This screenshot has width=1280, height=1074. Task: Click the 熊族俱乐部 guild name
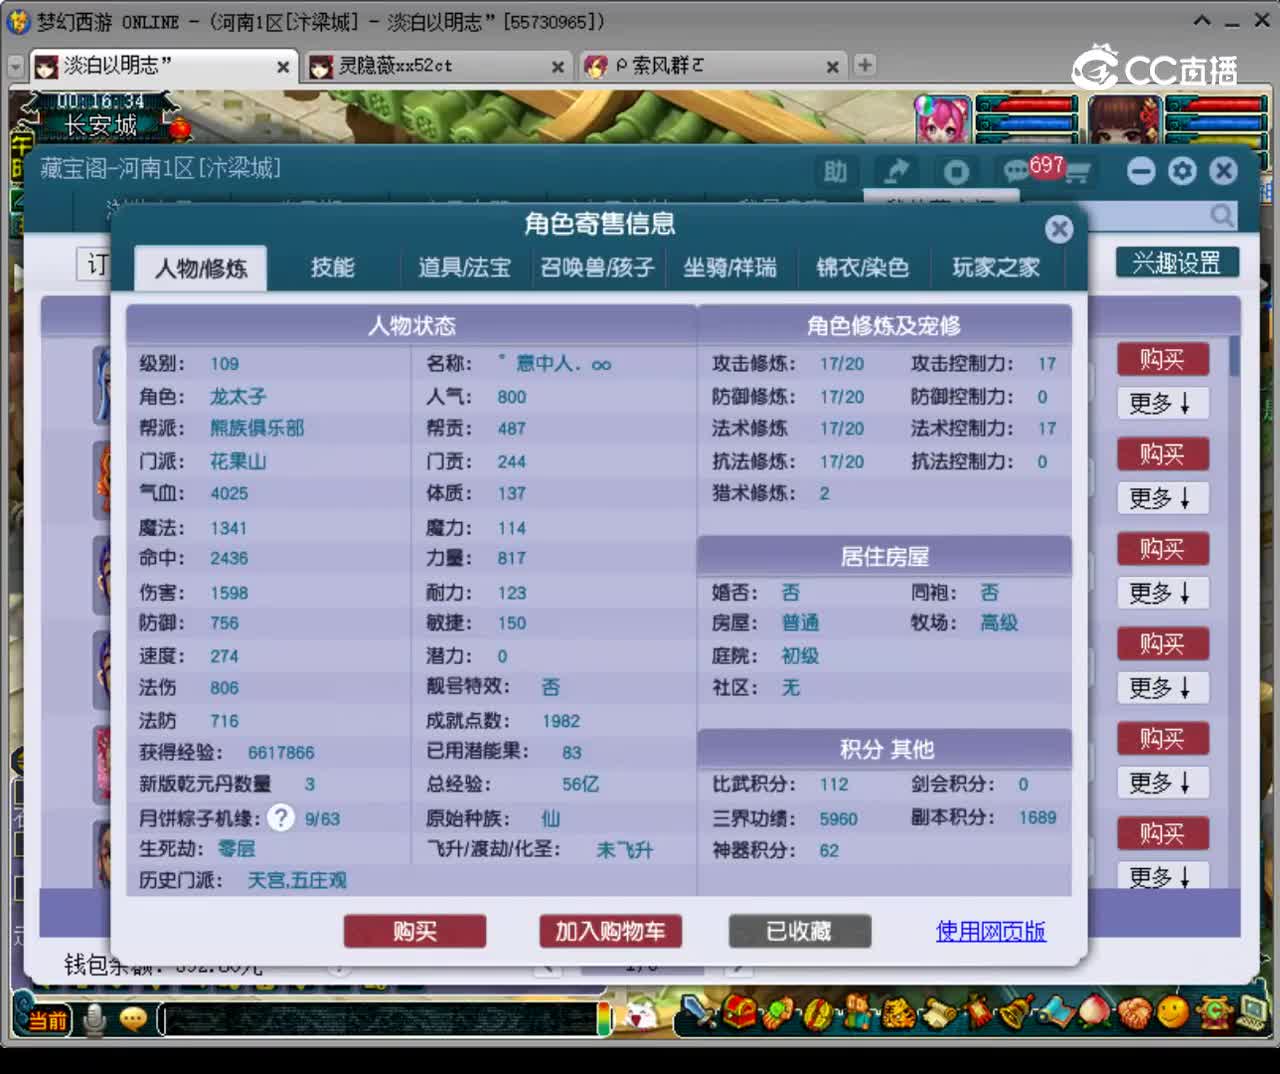tap(257, 428)
